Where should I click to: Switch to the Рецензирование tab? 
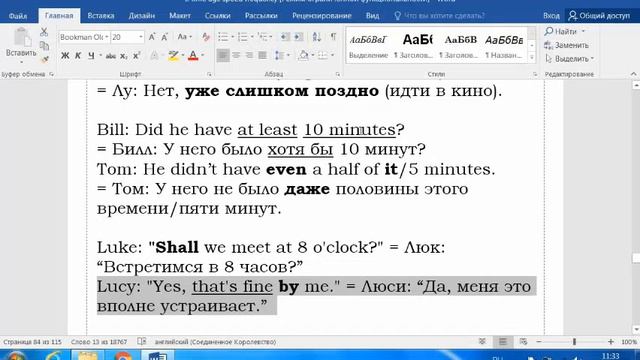pos(322,16)
